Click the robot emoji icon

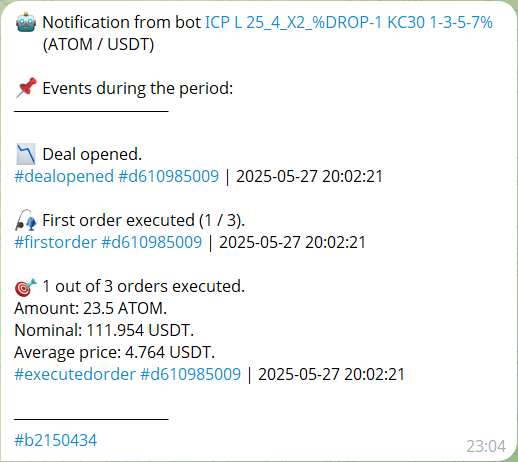(26, 22)
